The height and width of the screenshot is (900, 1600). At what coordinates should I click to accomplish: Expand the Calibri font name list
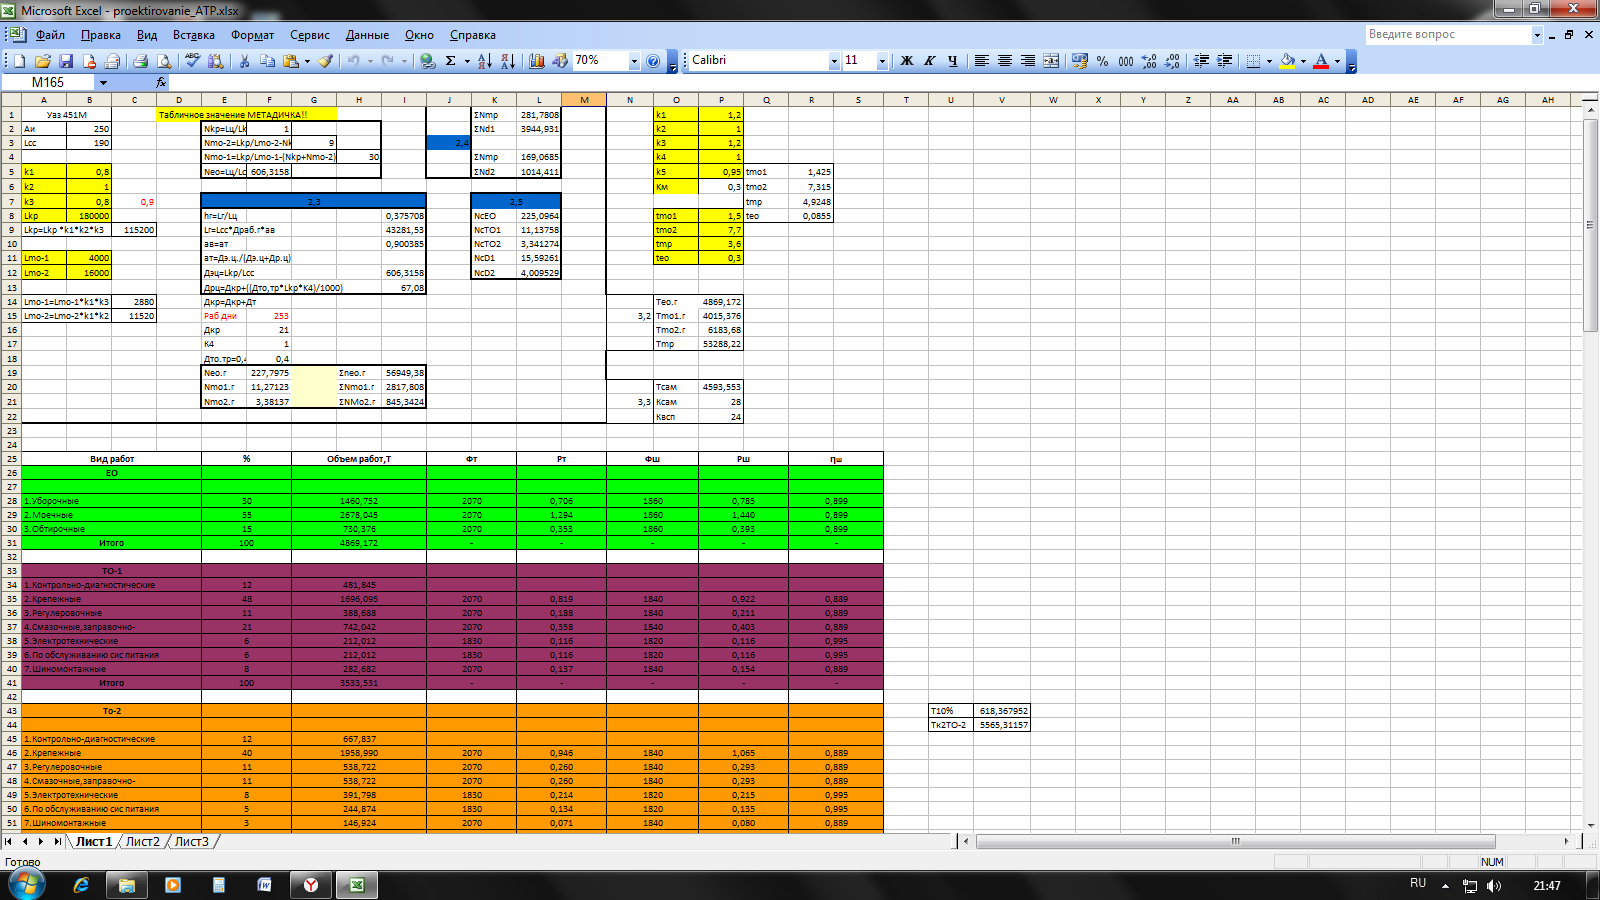coord(833,61)
